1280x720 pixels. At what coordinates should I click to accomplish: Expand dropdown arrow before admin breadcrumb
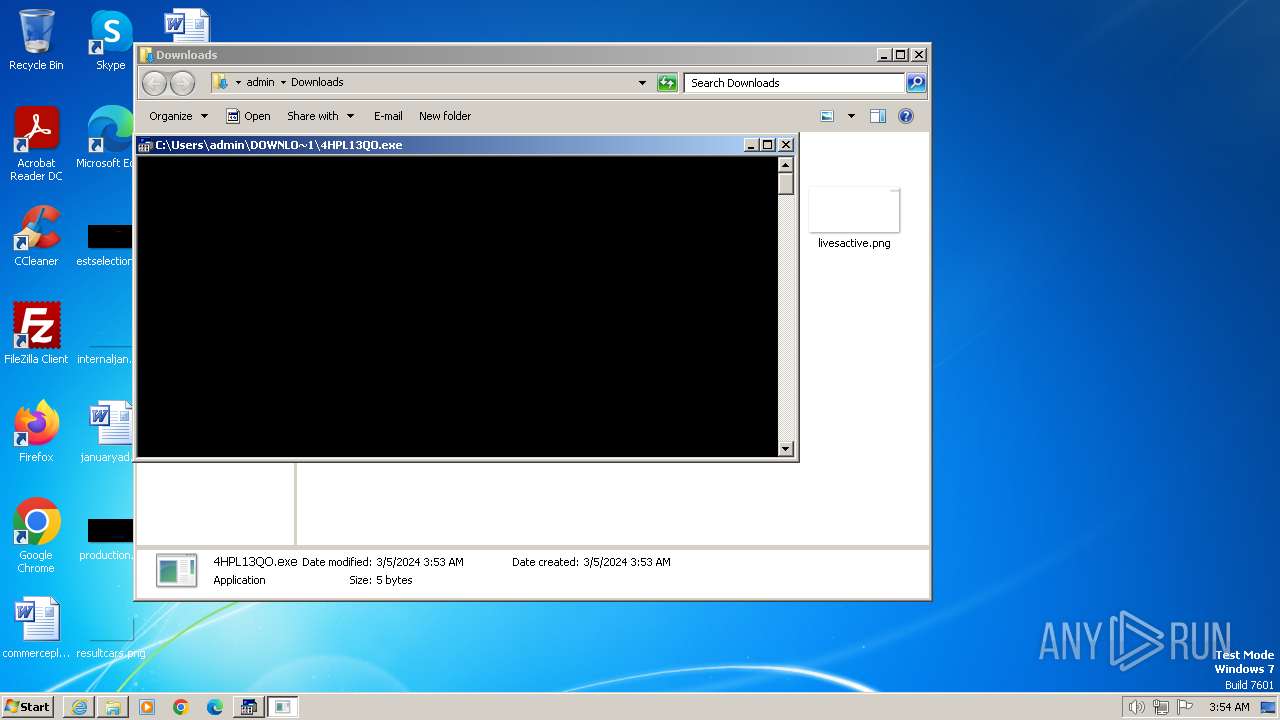pos(238,83)
